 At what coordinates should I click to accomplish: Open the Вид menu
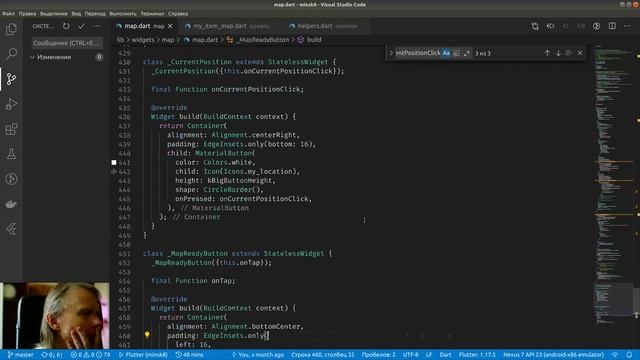[x=76, y=13]
